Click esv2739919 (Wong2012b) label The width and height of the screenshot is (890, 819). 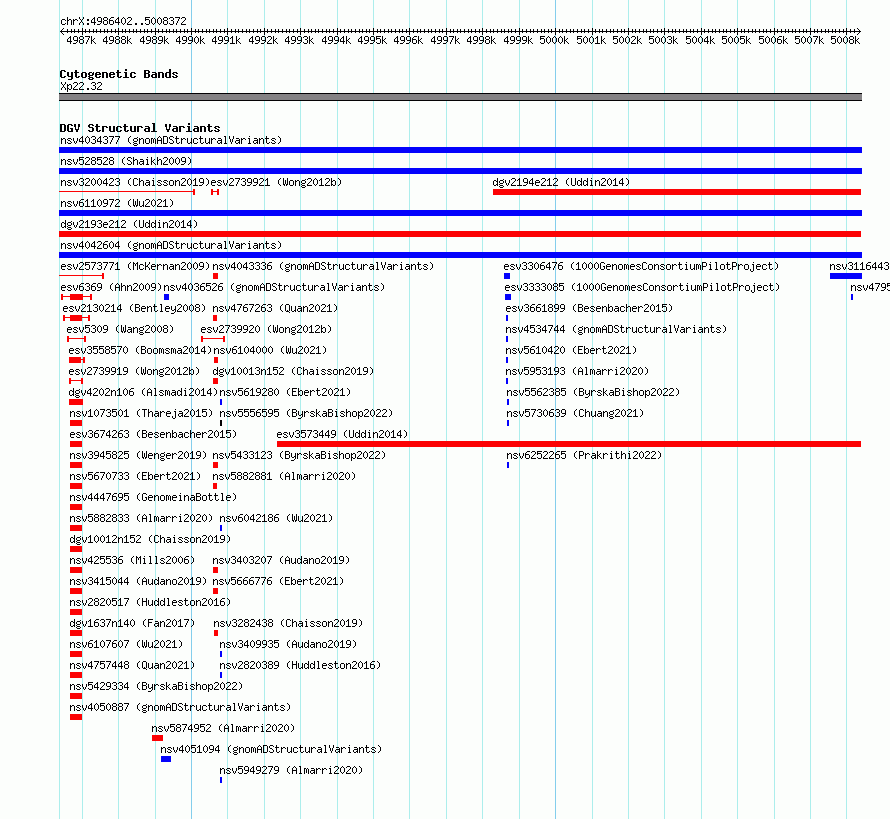point(134,371)
